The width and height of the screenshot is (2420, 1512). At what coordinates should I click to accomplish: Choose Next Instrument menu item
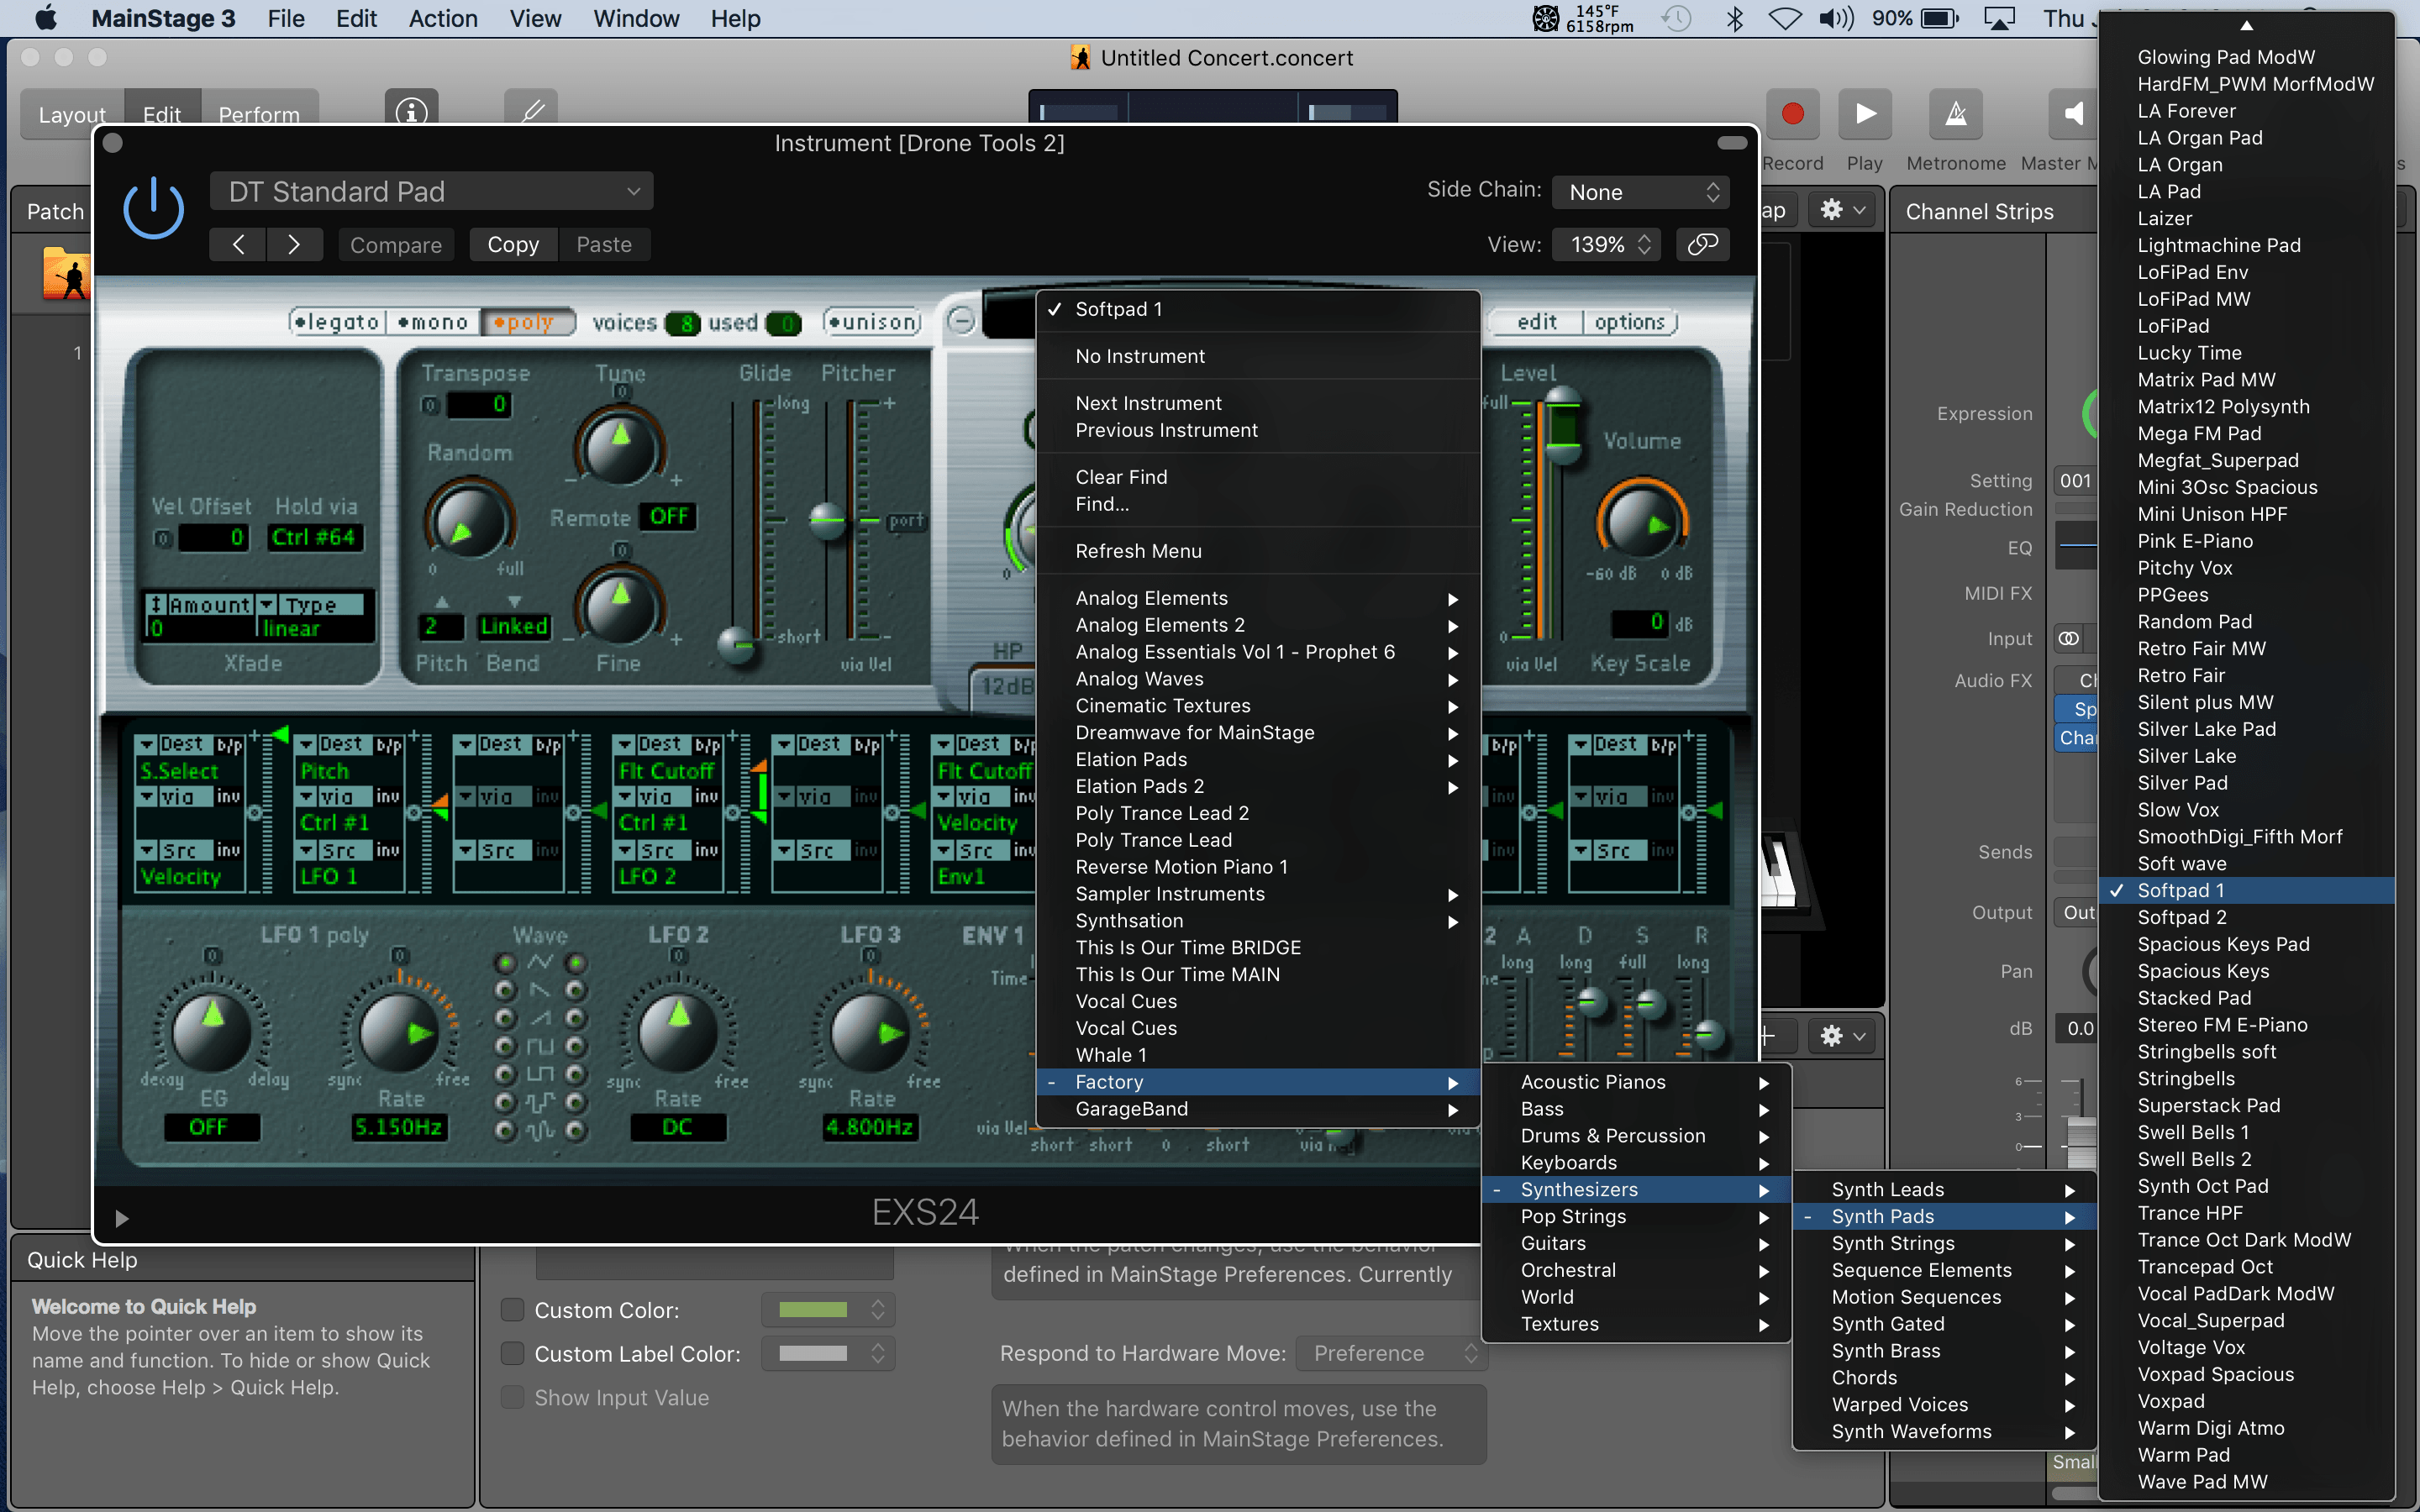(x=1258, y=403)
